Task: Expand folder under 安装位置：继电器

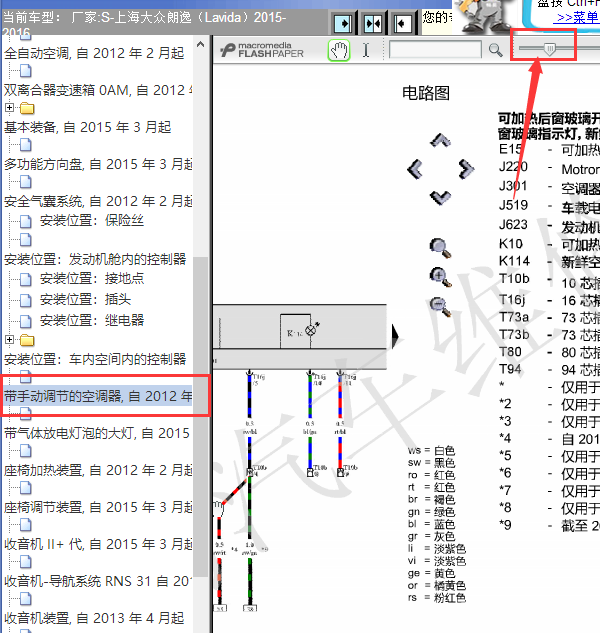Action: click(x=9, y=340)
